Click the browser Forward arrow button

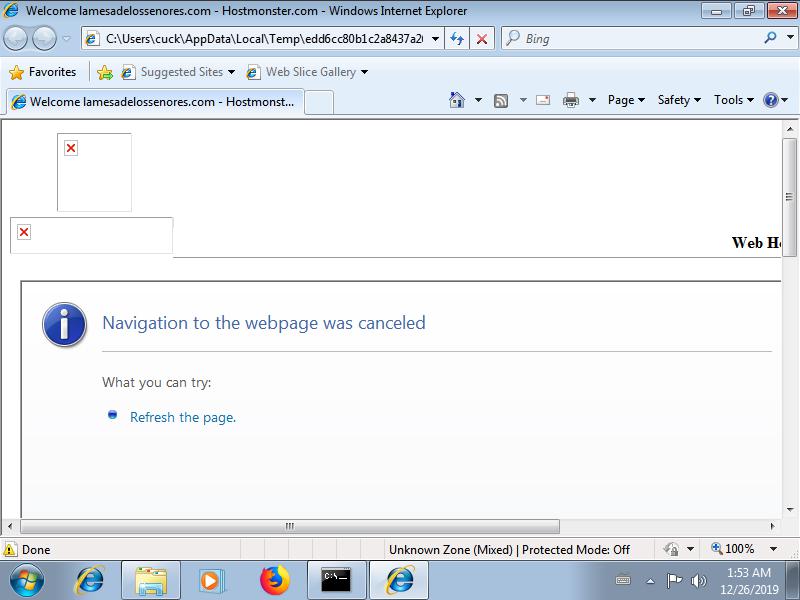pyautogui.click(x=44, y=39)
